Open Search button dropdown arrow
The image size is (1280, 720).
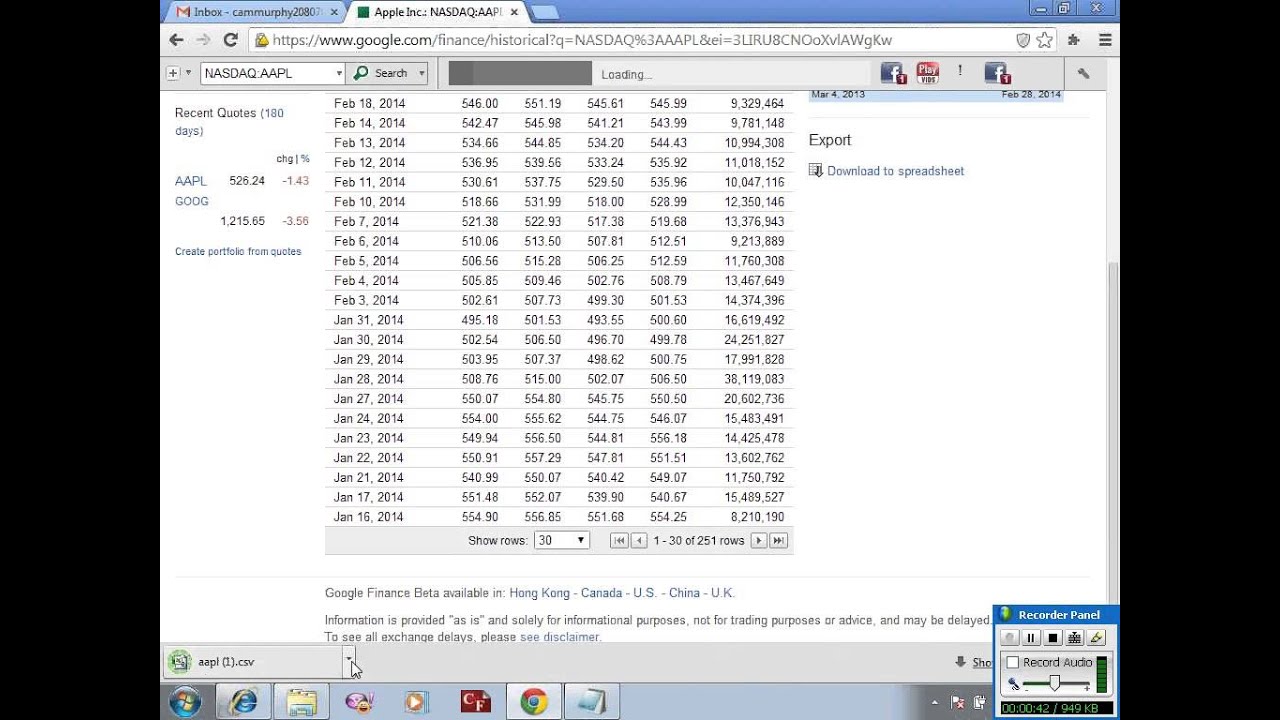(x=422, y=73)
